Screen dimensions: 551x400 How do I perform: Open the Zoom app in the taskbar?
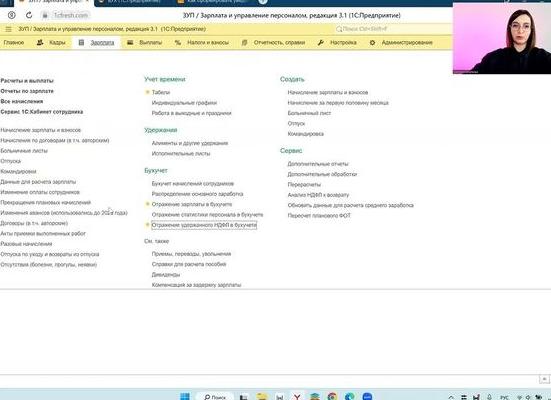pos(367,397)
